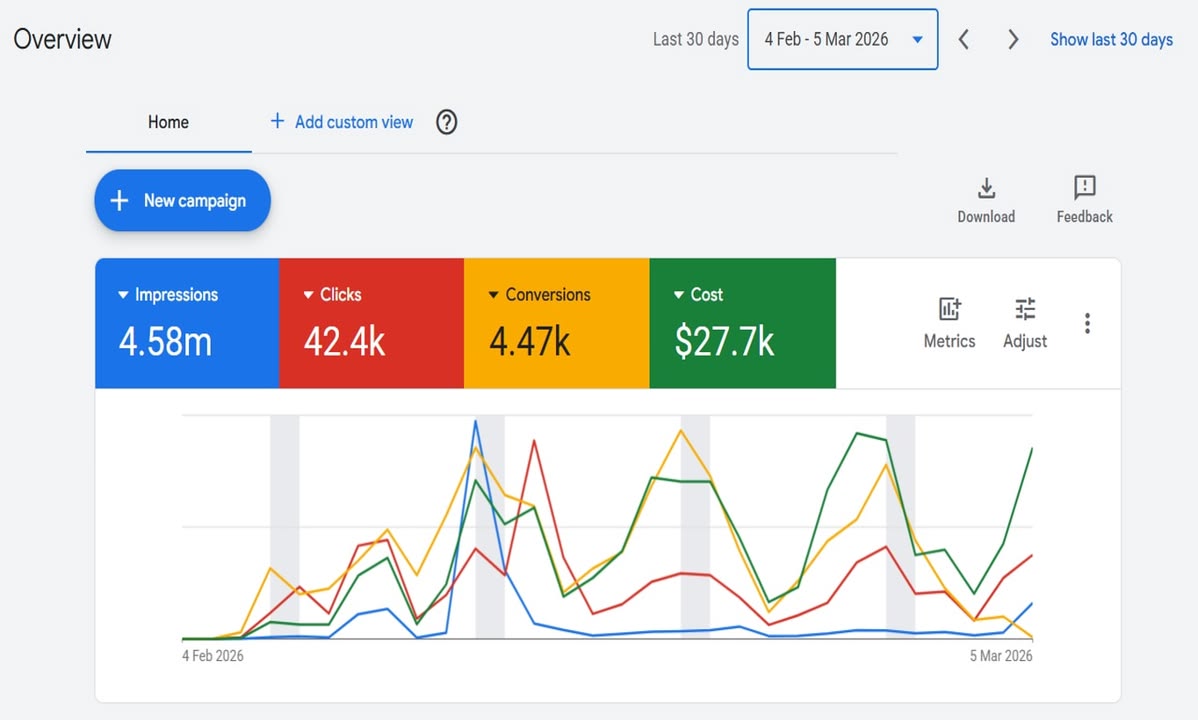This screenshot has width=1198, height=720.
Task: Open the Metrics chart icon
Action: click(x=949, y=309)
